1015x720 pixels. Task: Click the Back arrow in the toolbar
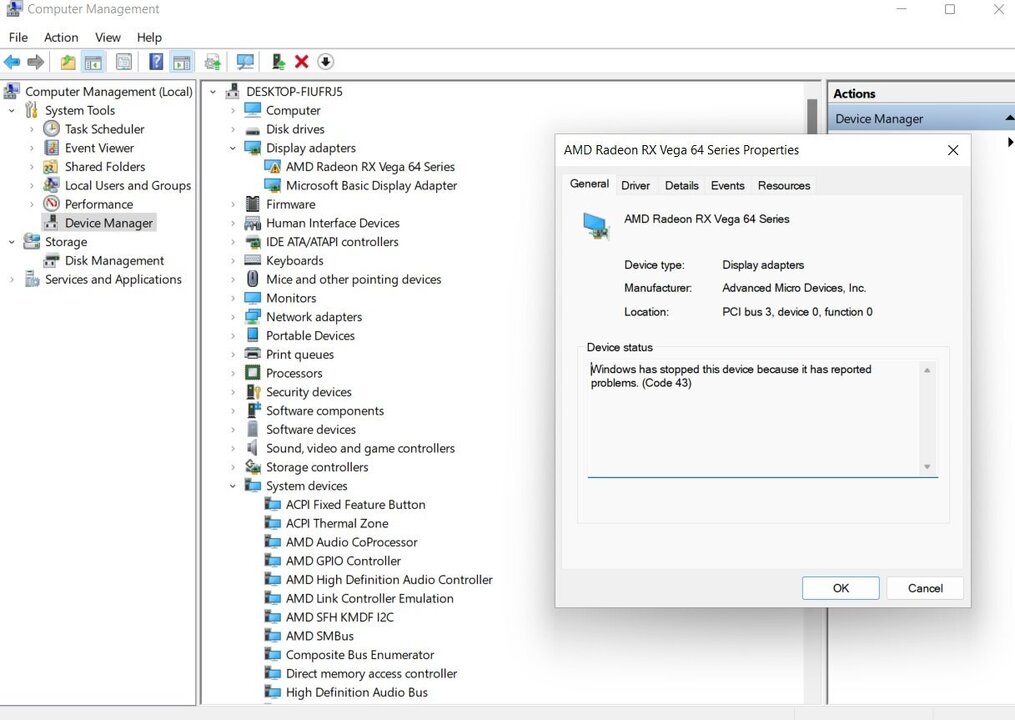(12, 62)
